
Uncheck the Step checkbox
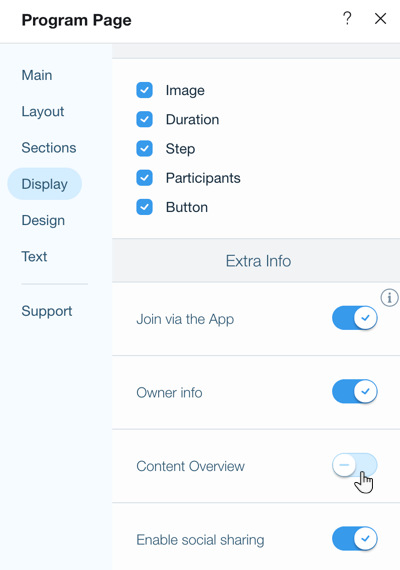coord(144,149)
